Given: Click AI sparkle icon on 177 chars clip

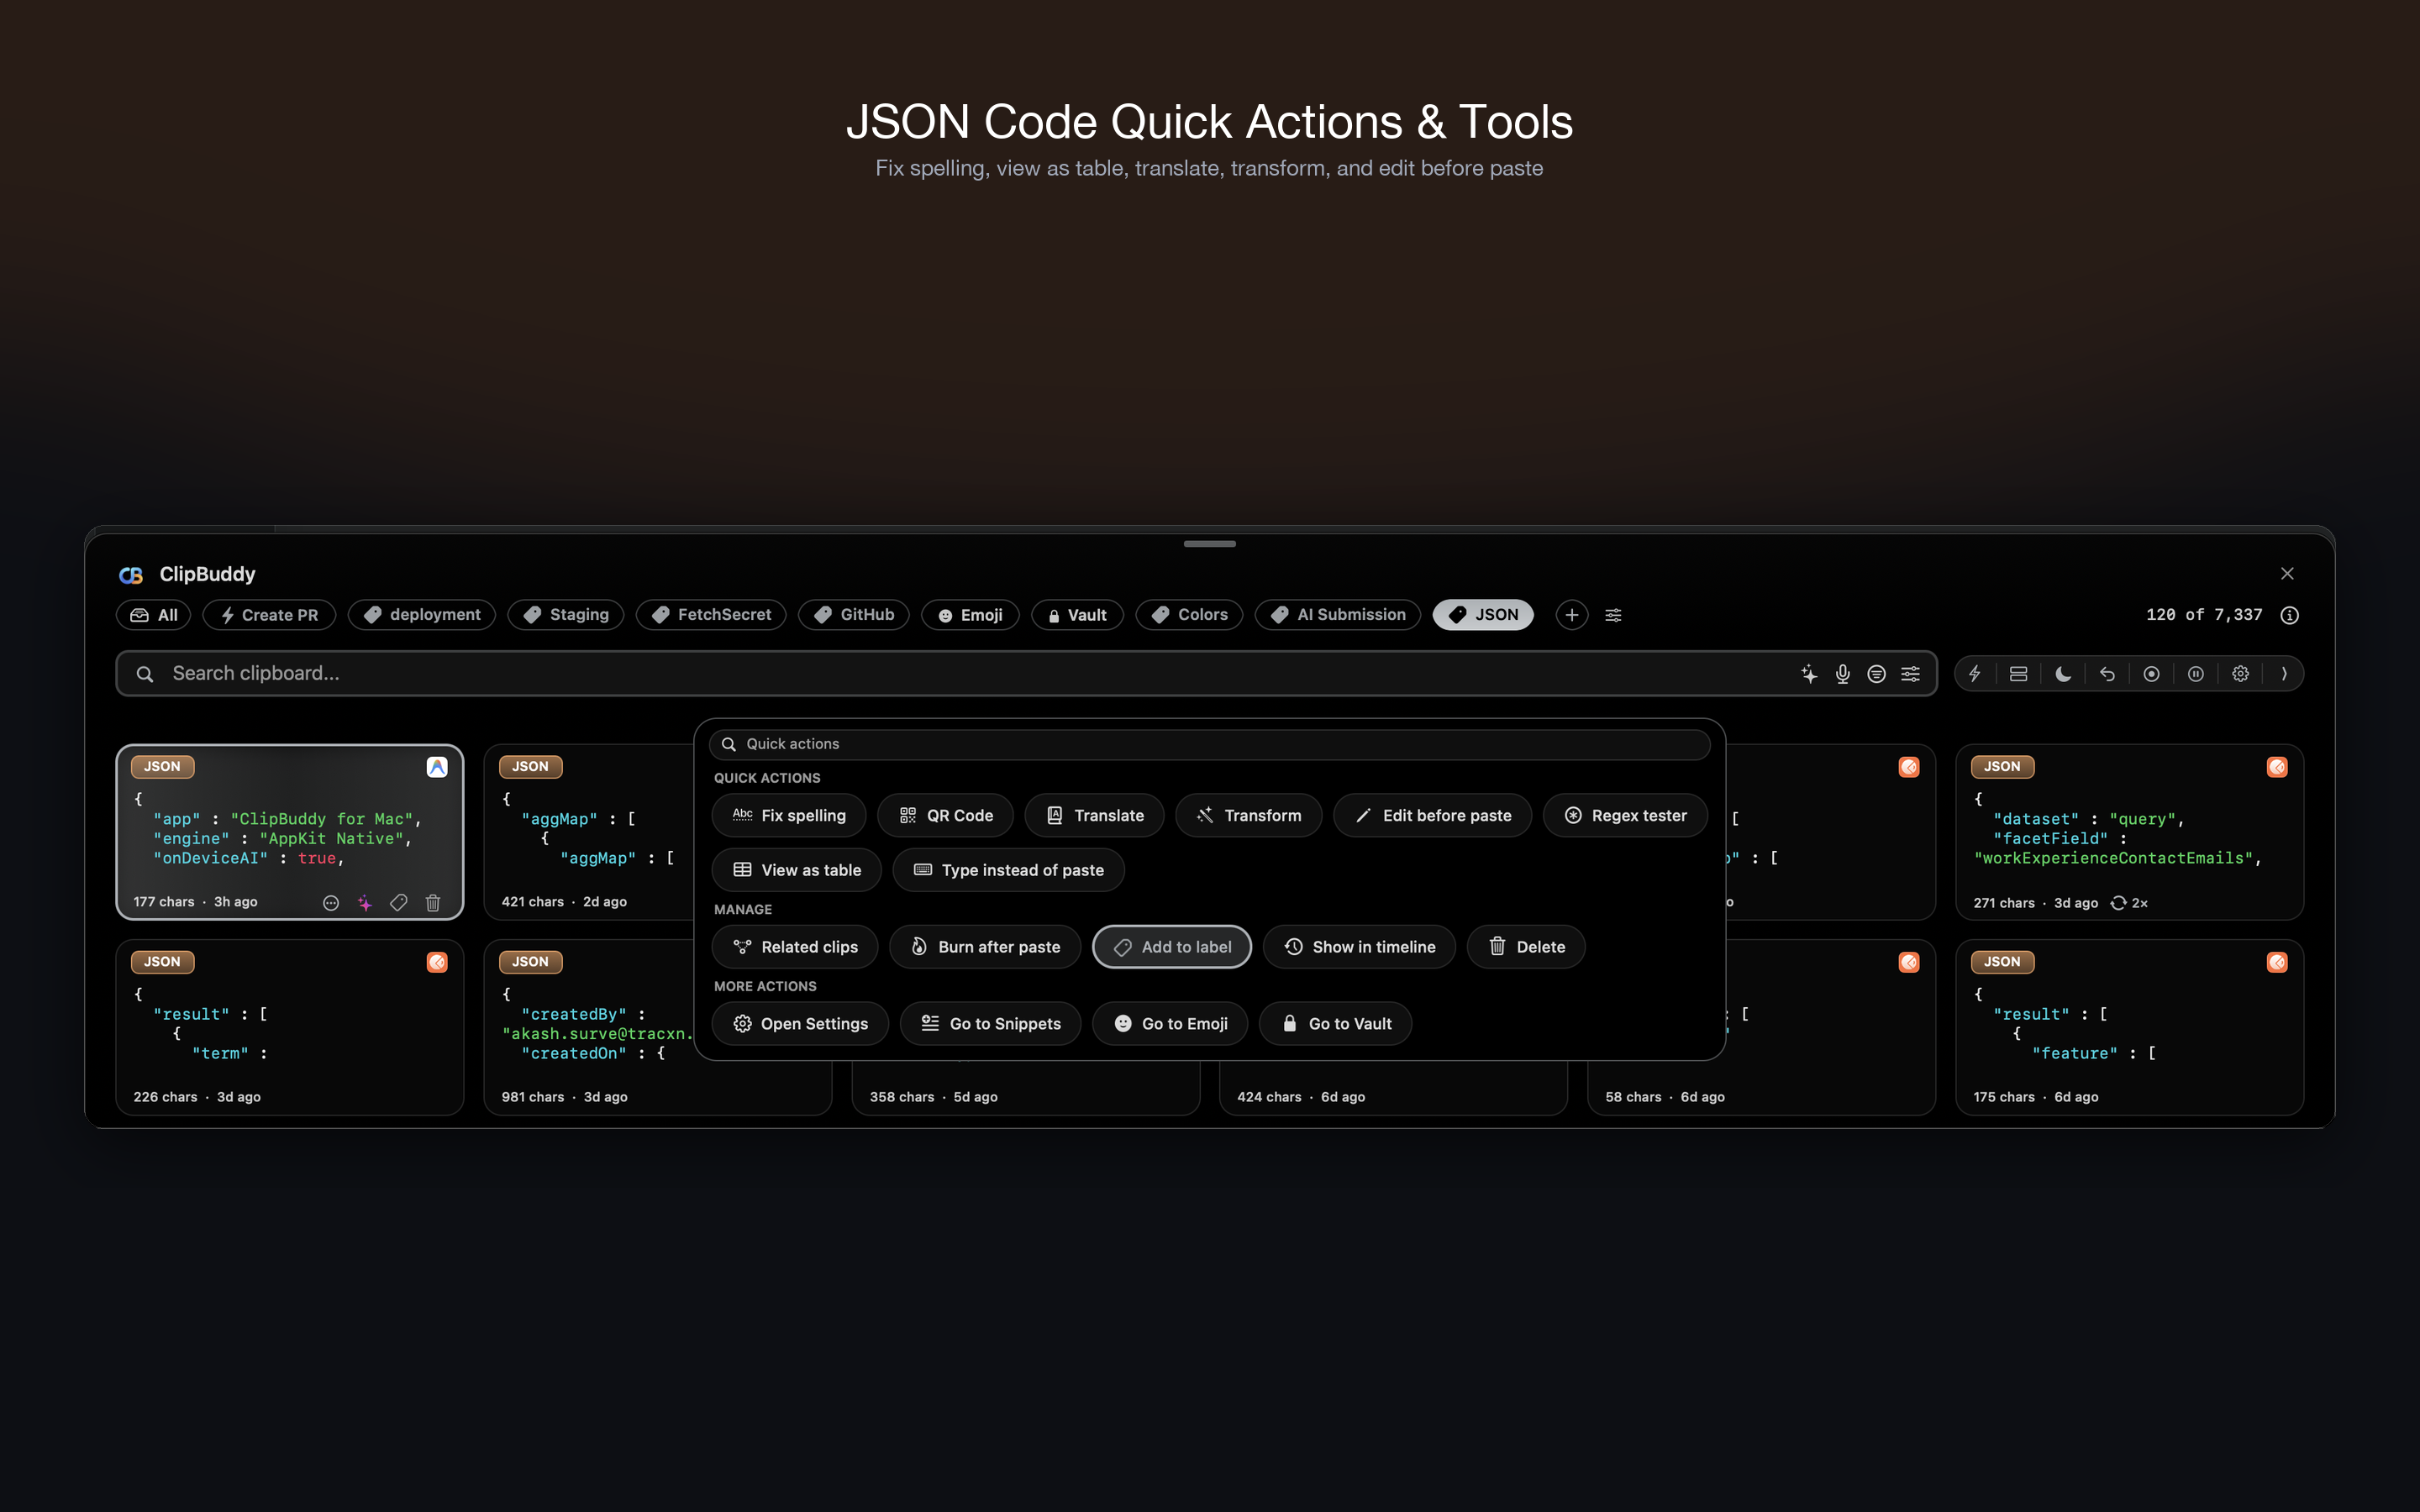Looking at the screenshot, I should pyautogui.click(x=365, y=903).
